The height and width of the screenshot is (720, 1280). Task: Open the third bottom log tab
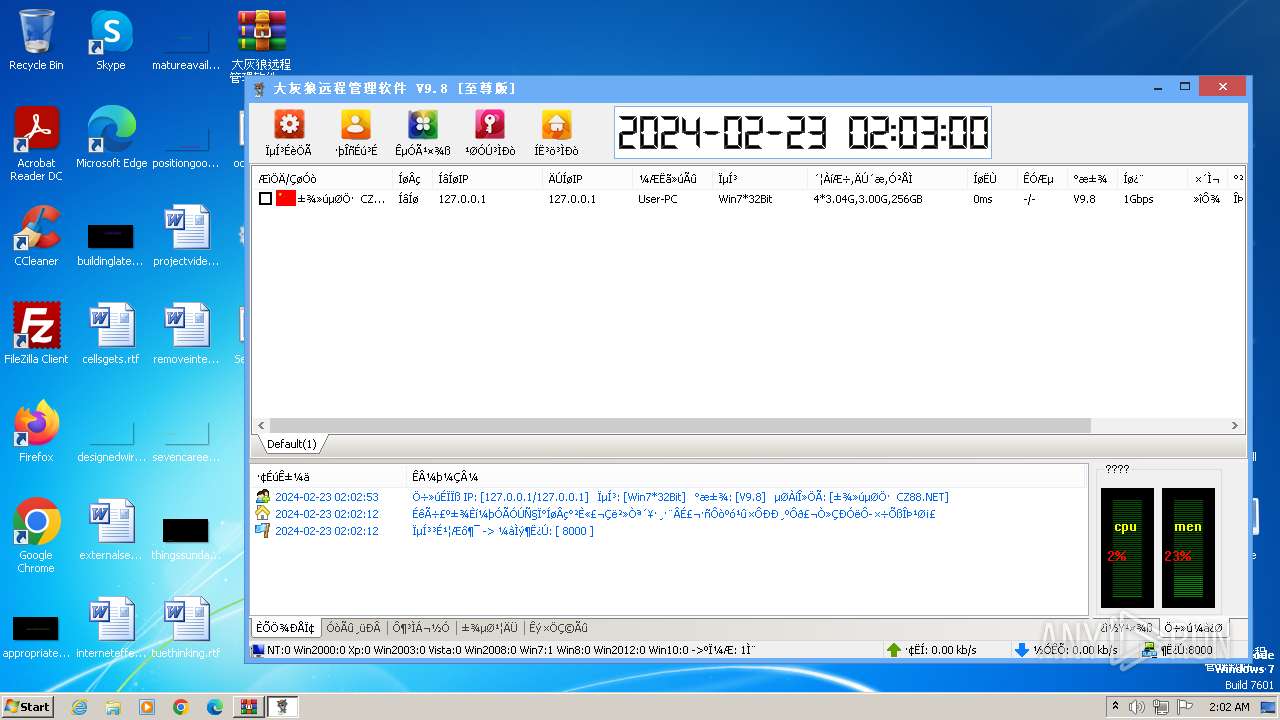coord(420,628)
